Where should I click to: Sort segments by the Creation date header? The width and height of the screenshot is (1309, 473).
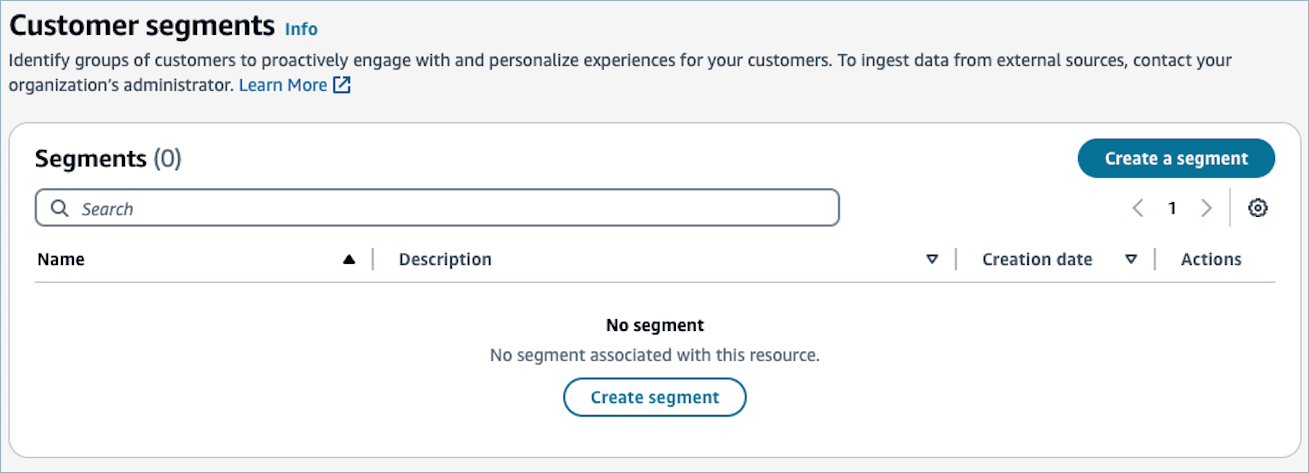[1037, 260]
